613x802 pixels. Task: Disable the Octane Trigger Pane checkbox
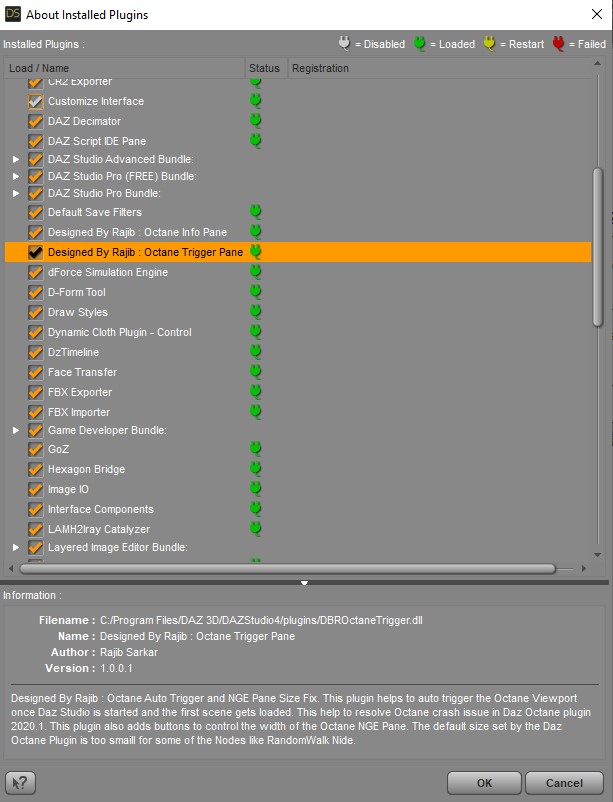point(35,252)
